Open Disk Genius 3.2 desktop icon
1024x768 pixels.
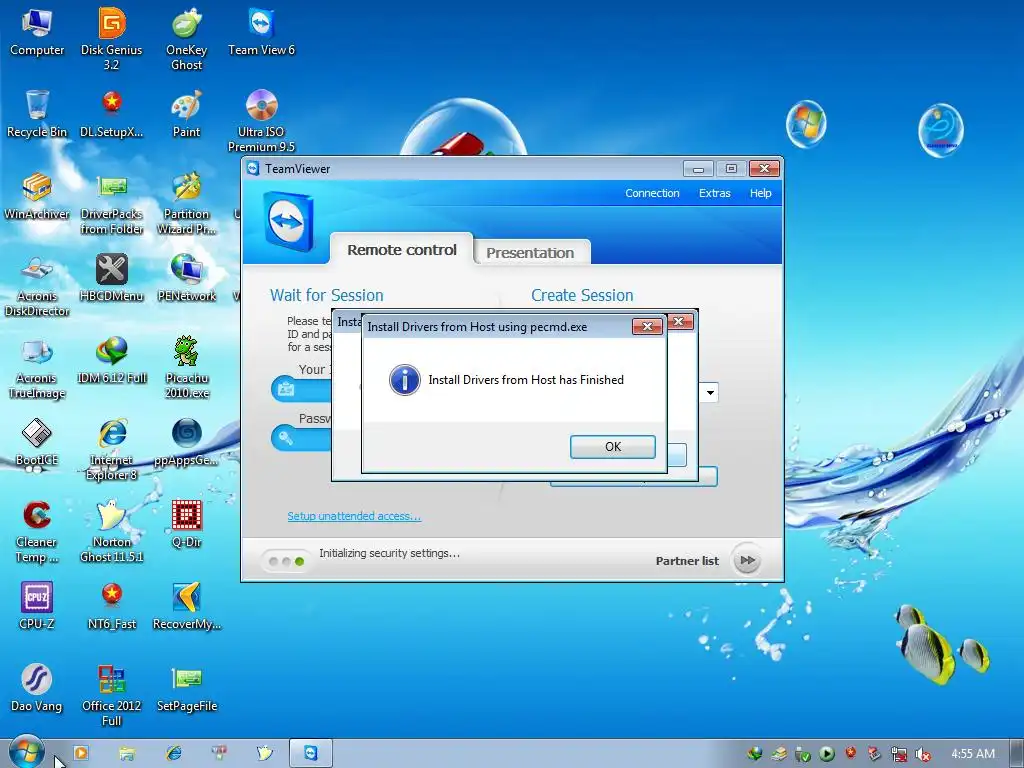(112, 38)
